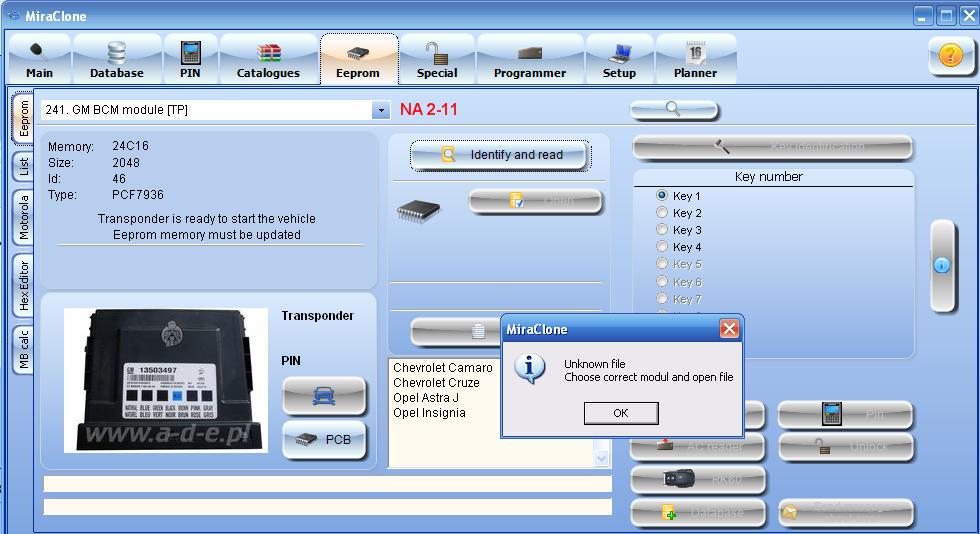Select Chevrolet Cruze in the vehicle list
The width and height of the screenshot is (980, 534).
[x=436, y=383]
